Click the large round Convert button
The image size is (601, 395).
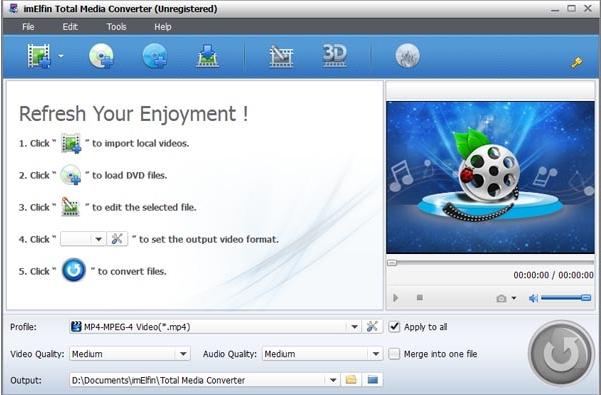coord(561,353)
